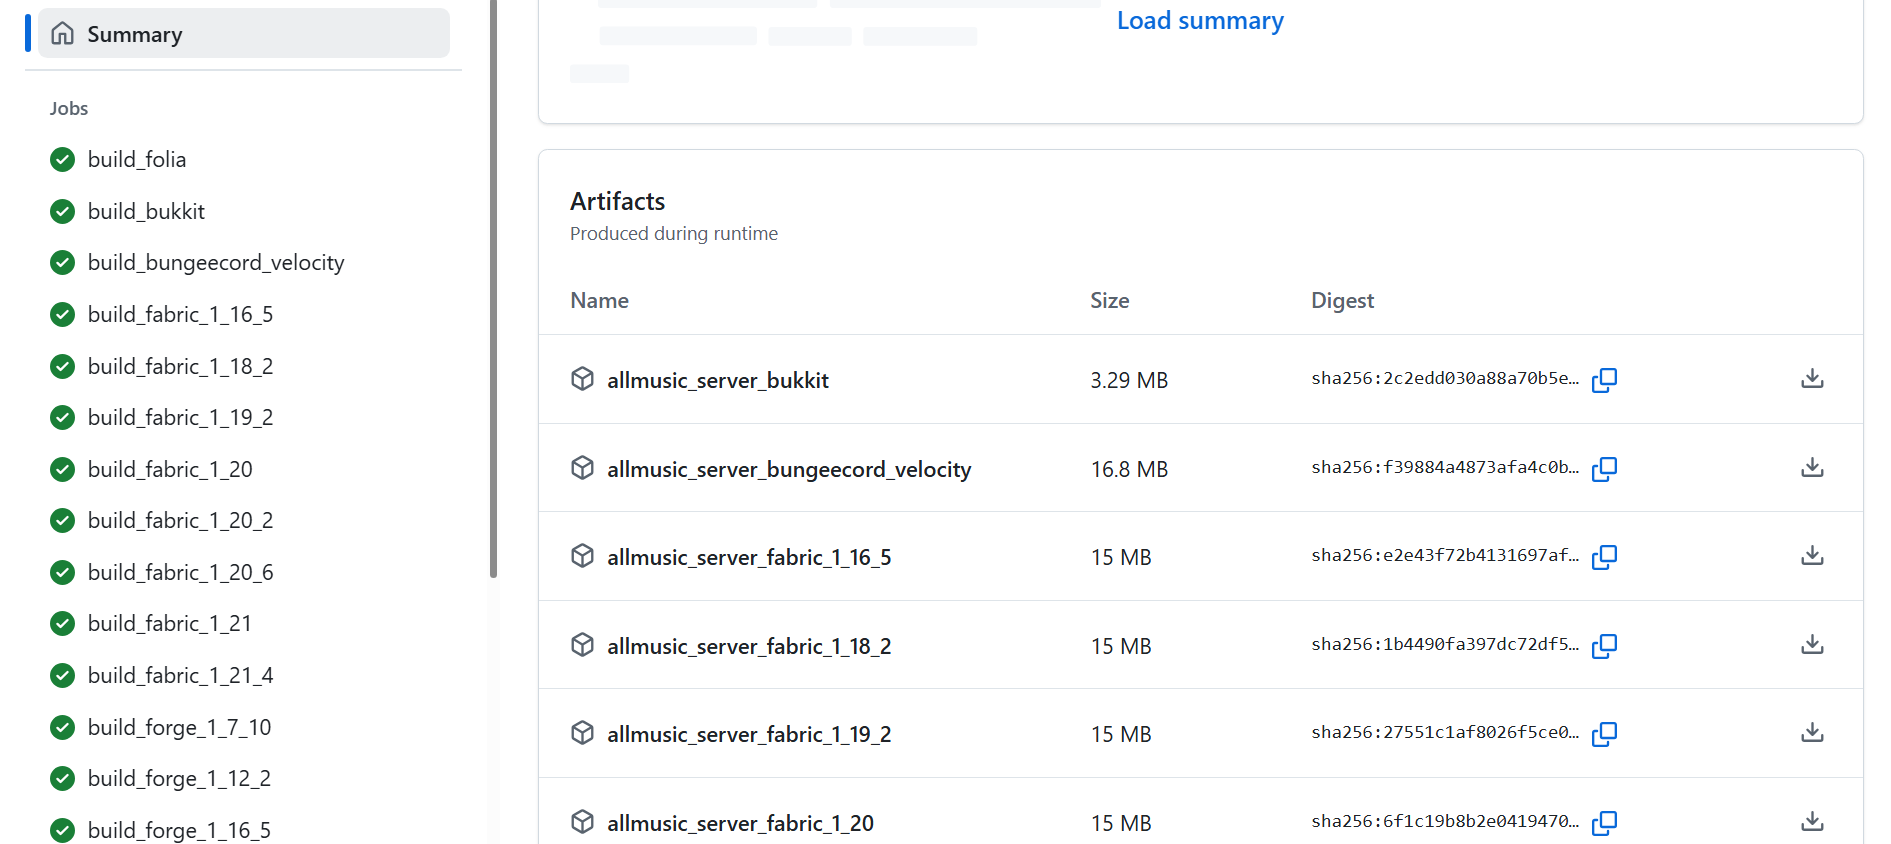
Task: Download allmusic_server_bungeecord_velocity artifact
Action: pos(1811,468)
